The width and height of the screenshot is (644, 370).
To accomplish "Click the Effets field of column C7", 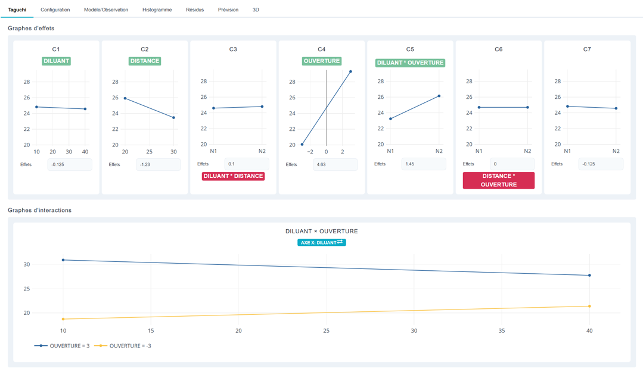I will coord(601,164).
